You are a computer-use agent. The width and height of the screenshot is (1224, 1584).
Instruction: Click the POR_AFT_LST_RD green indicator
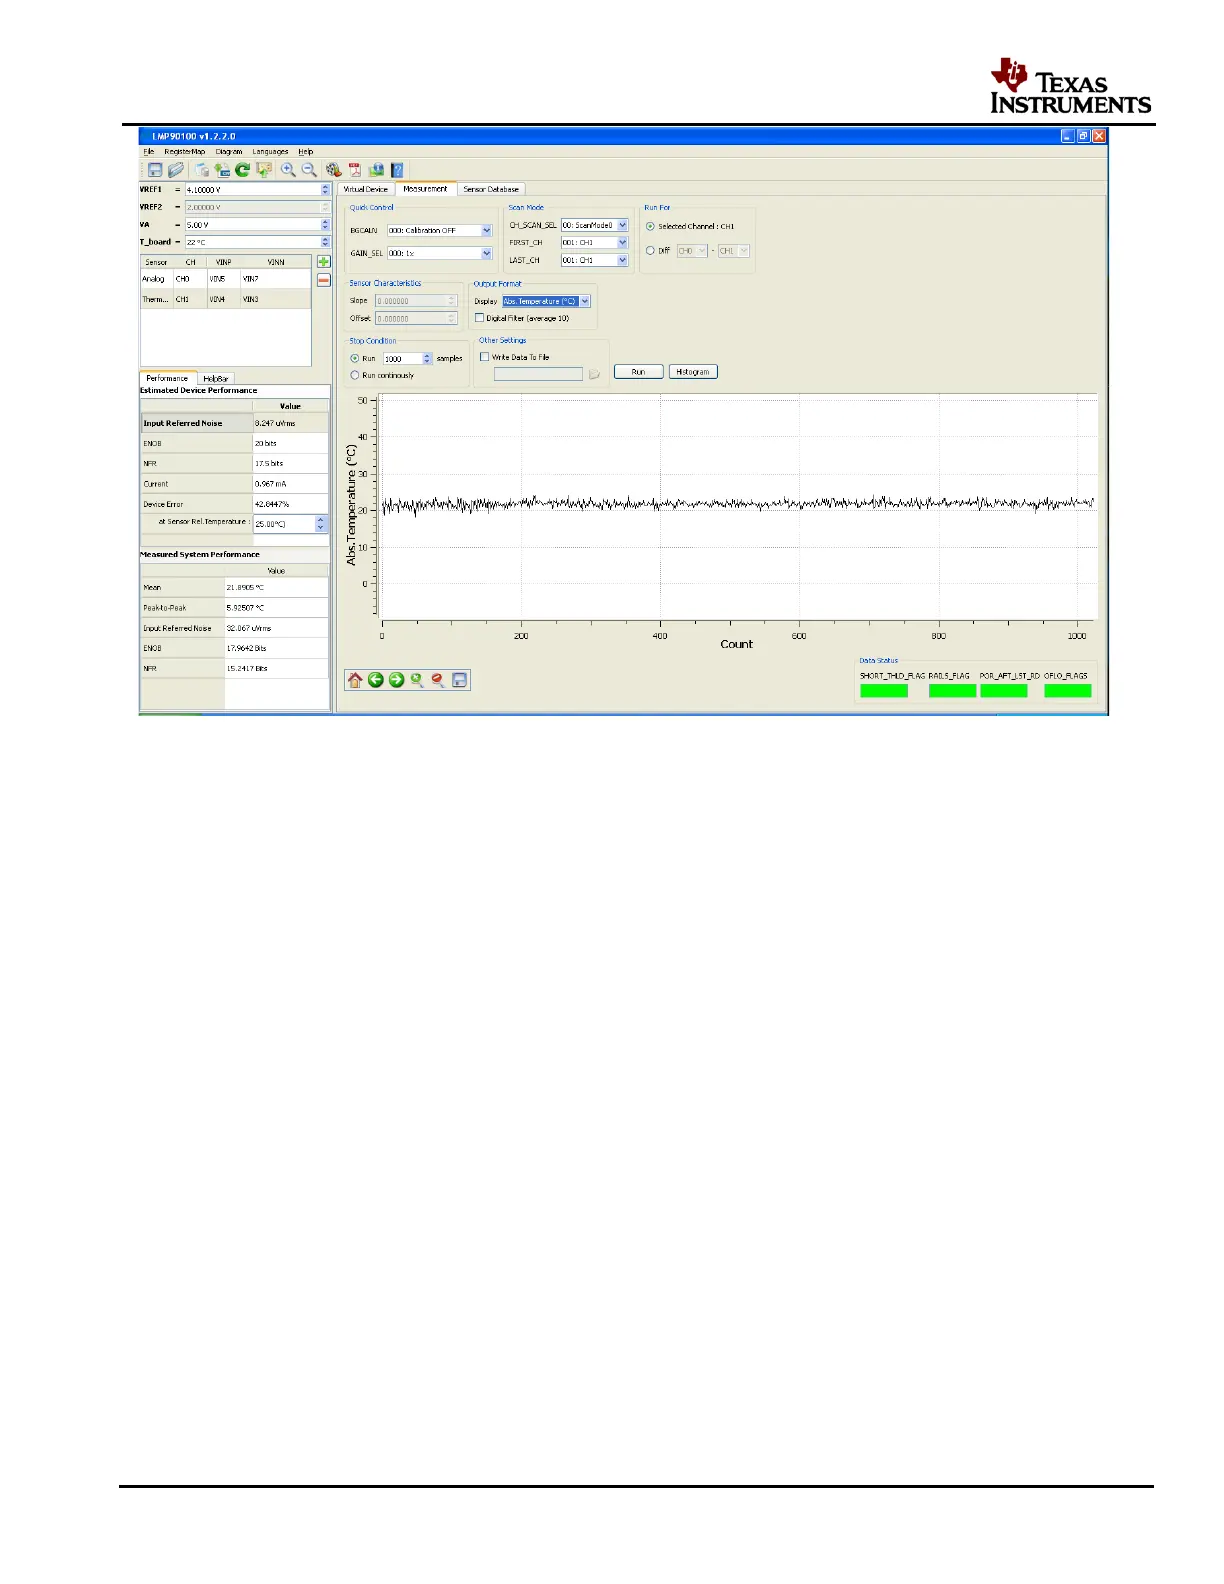[1004, 691]
